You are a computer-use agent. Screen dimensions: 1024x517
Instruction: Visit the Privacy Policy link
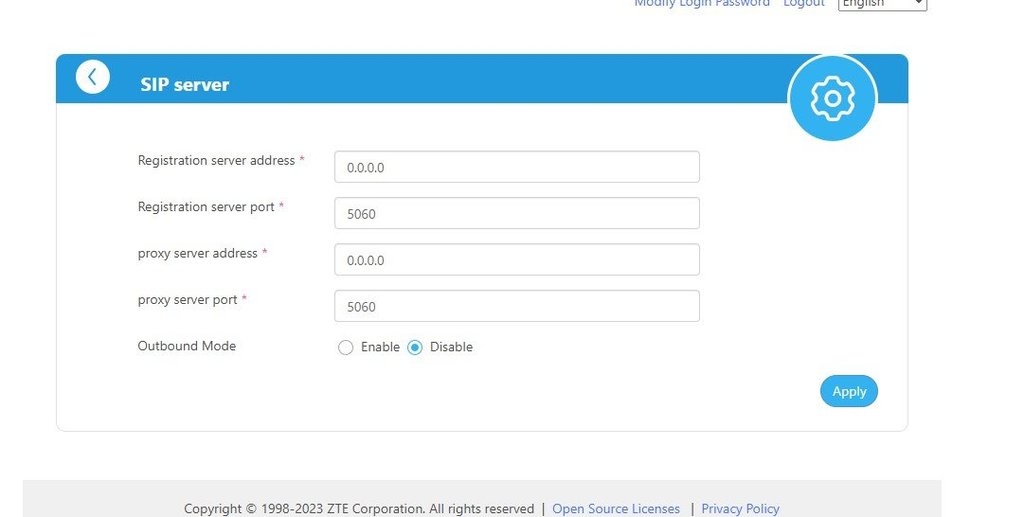[x=740, y=508]
